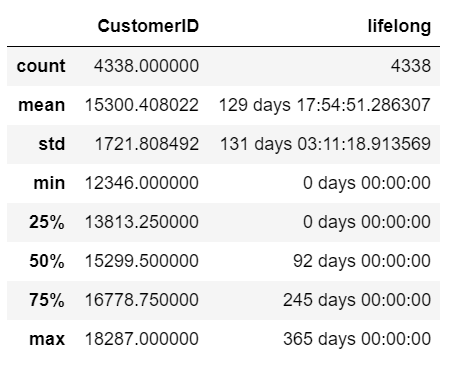Image resolution: width=450 pixels, height=374 pixels.
Task: Click the lifelong 245 days cell
Action: [357, 300]
